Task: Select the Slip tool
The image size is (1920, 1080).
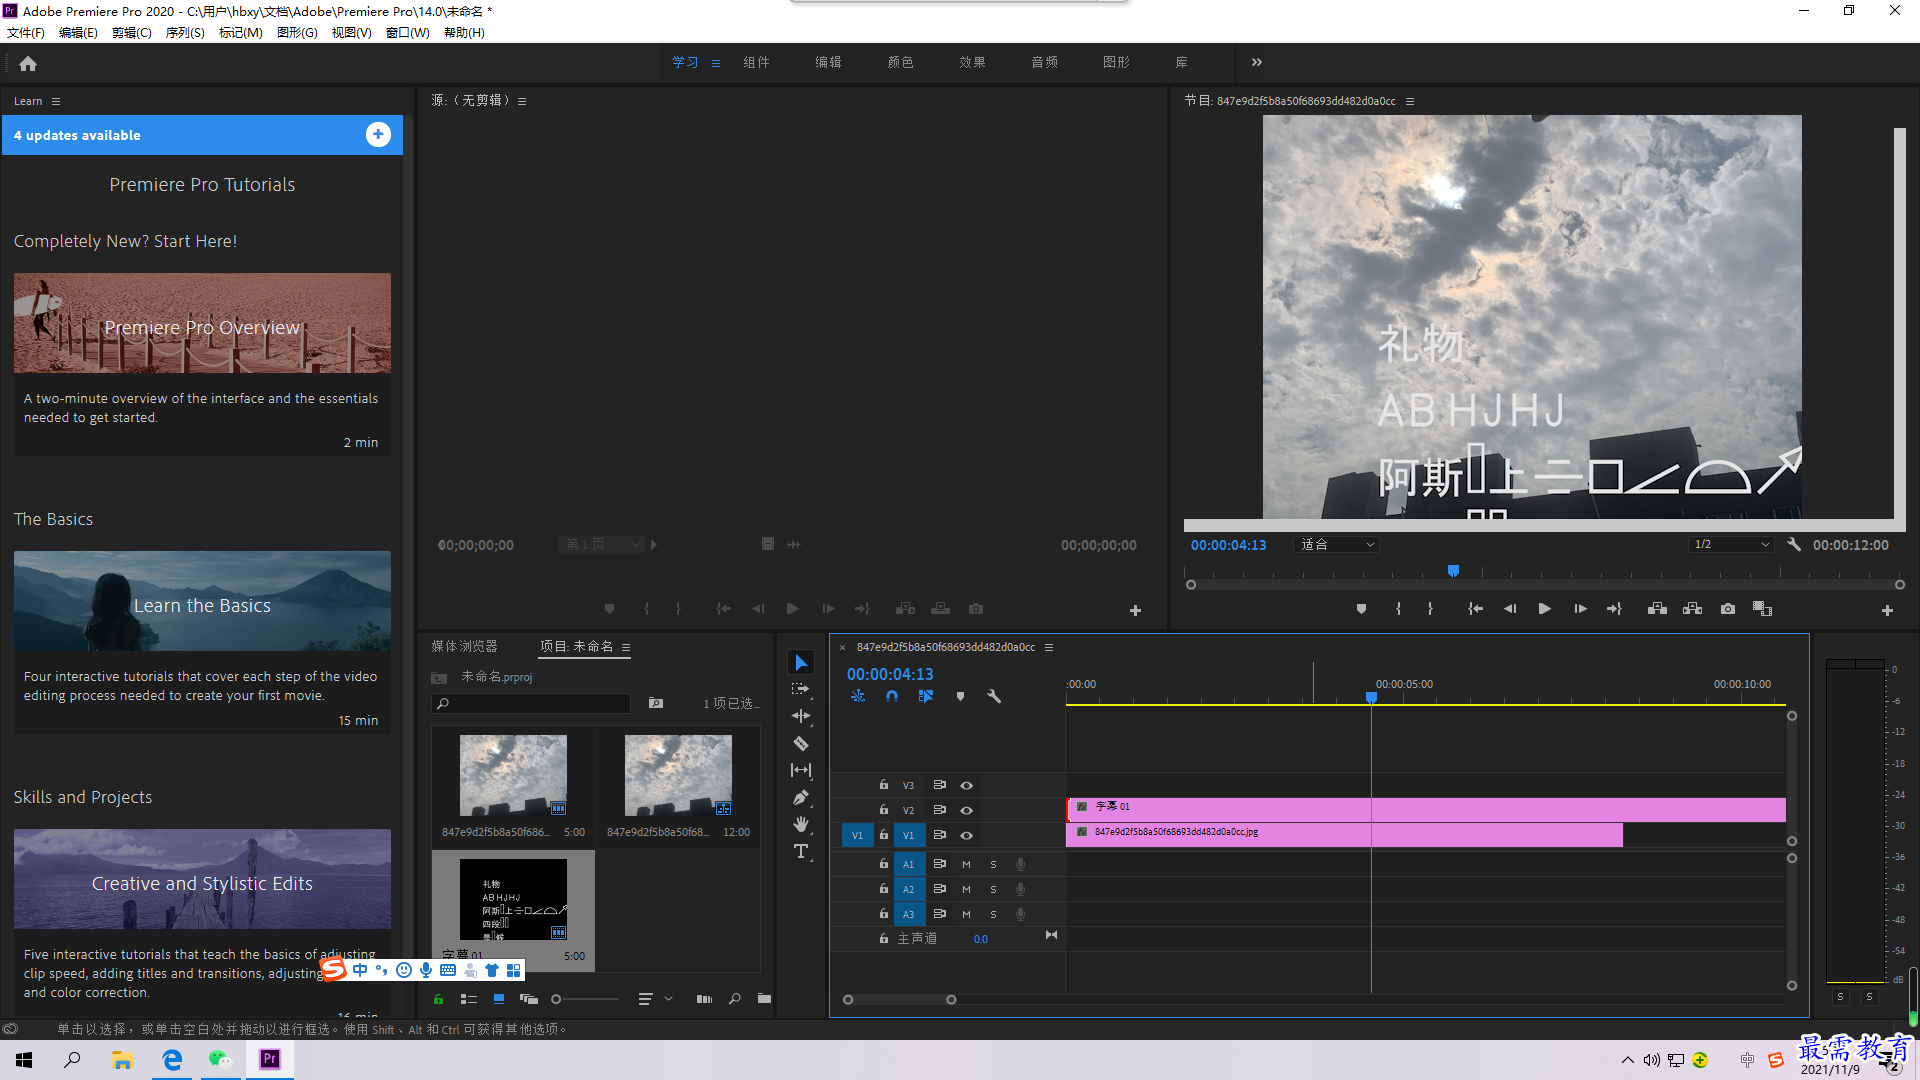Action: [801, 770]
